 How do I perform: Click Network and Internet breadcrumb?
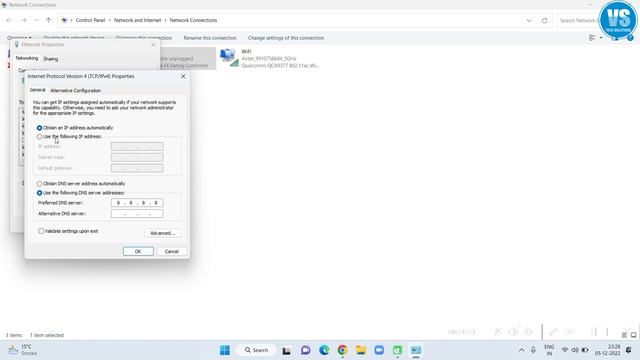click(x=138, y=20)
